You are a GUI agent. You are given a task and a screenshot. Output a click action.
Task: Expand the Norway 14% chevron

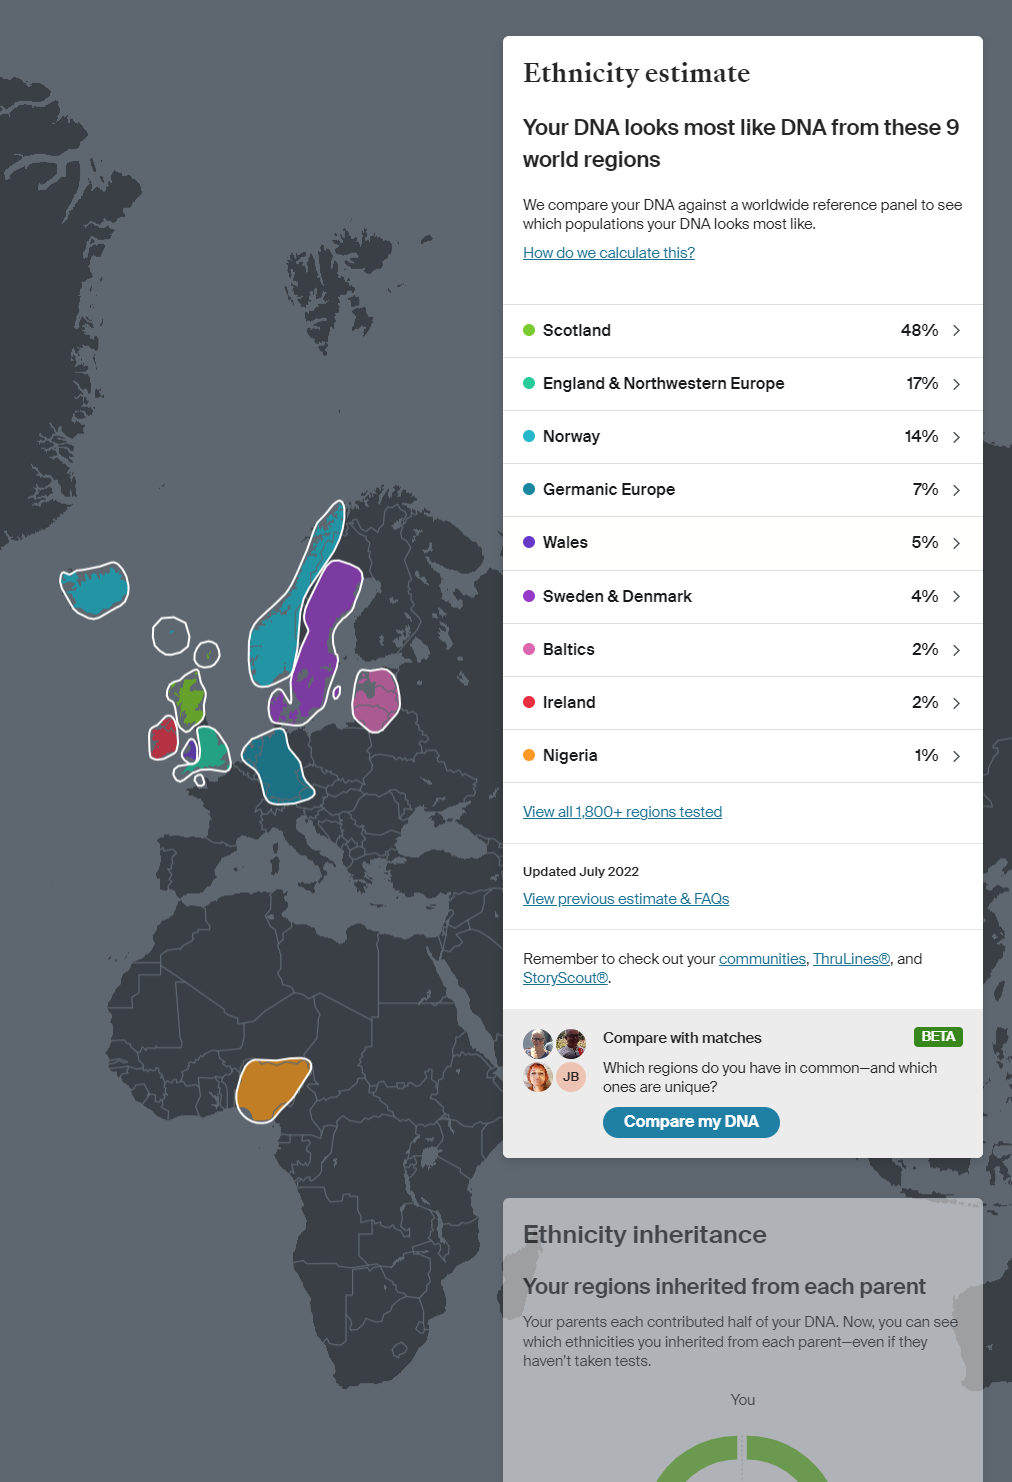956,437
